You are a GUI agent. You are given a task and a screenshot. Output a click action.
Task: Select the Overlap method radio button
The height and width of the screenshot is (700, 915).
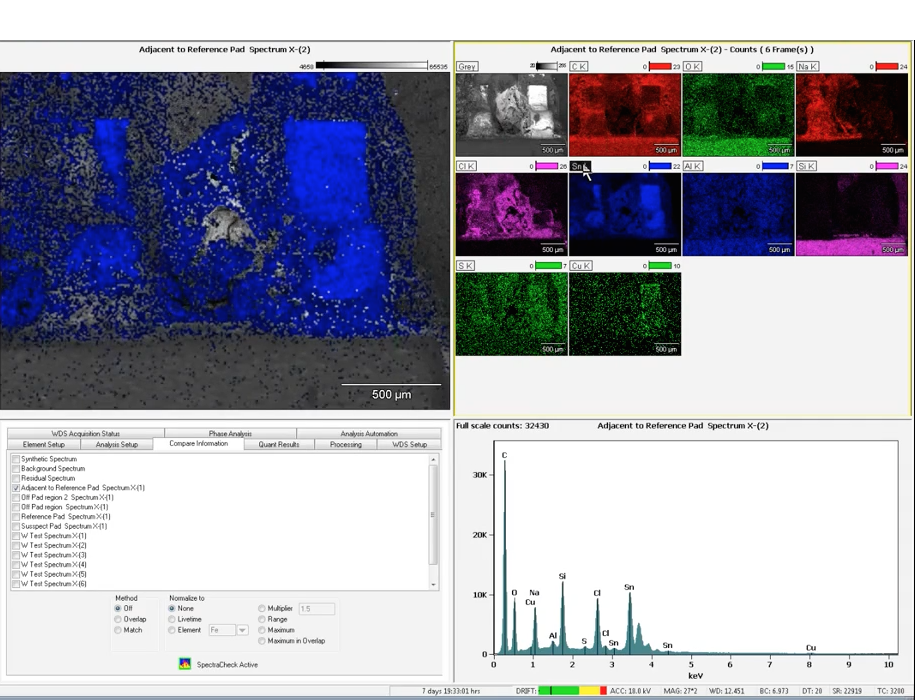pos(118,619)
